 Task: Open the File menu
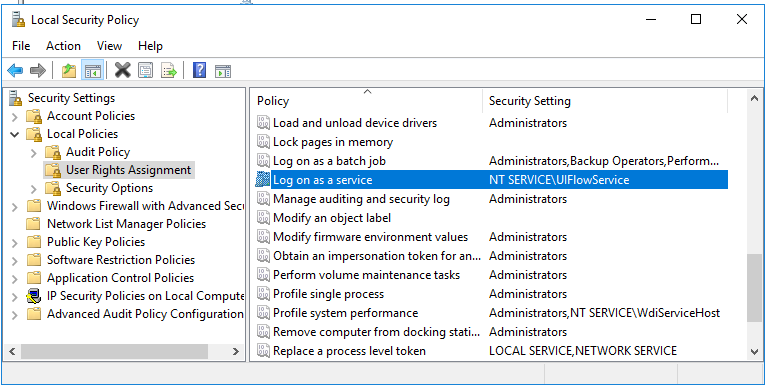pos(21,46)
